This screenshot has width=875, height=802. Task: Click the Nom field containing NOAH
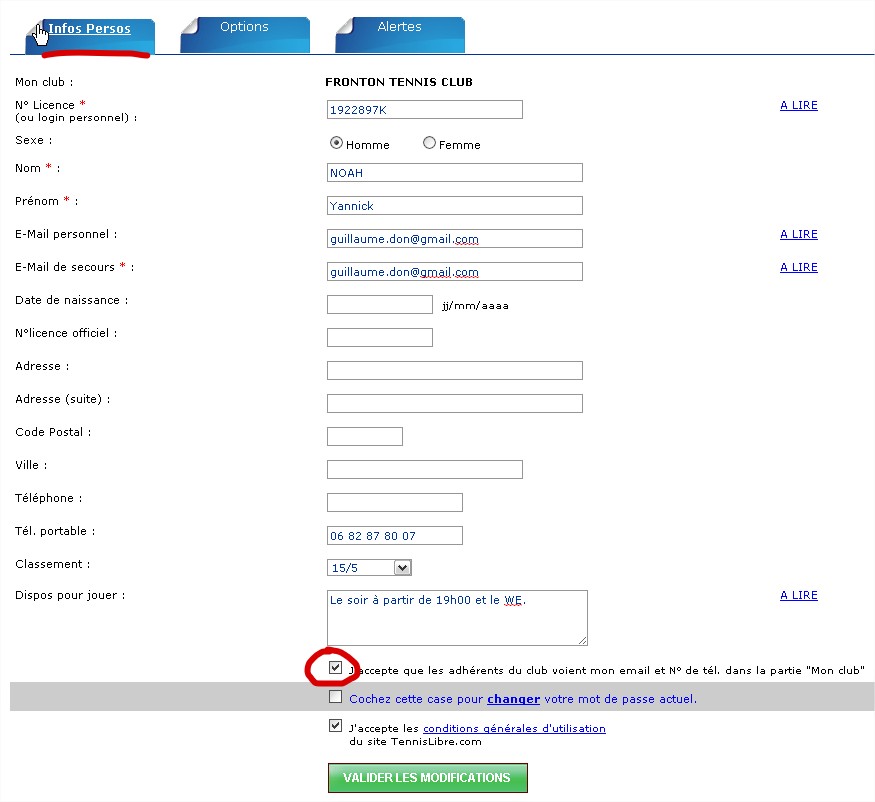455,173
